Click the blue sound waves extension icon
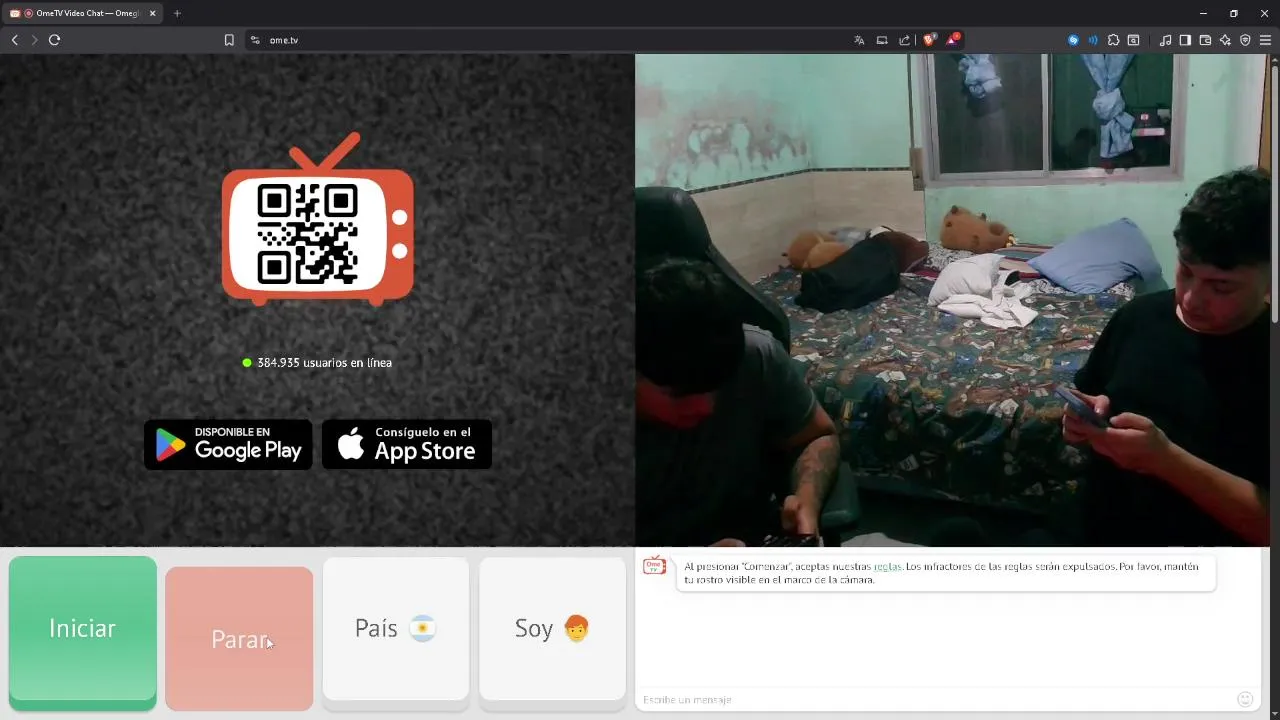This screenshot has width=1280, height=720. click(1093, 40)
